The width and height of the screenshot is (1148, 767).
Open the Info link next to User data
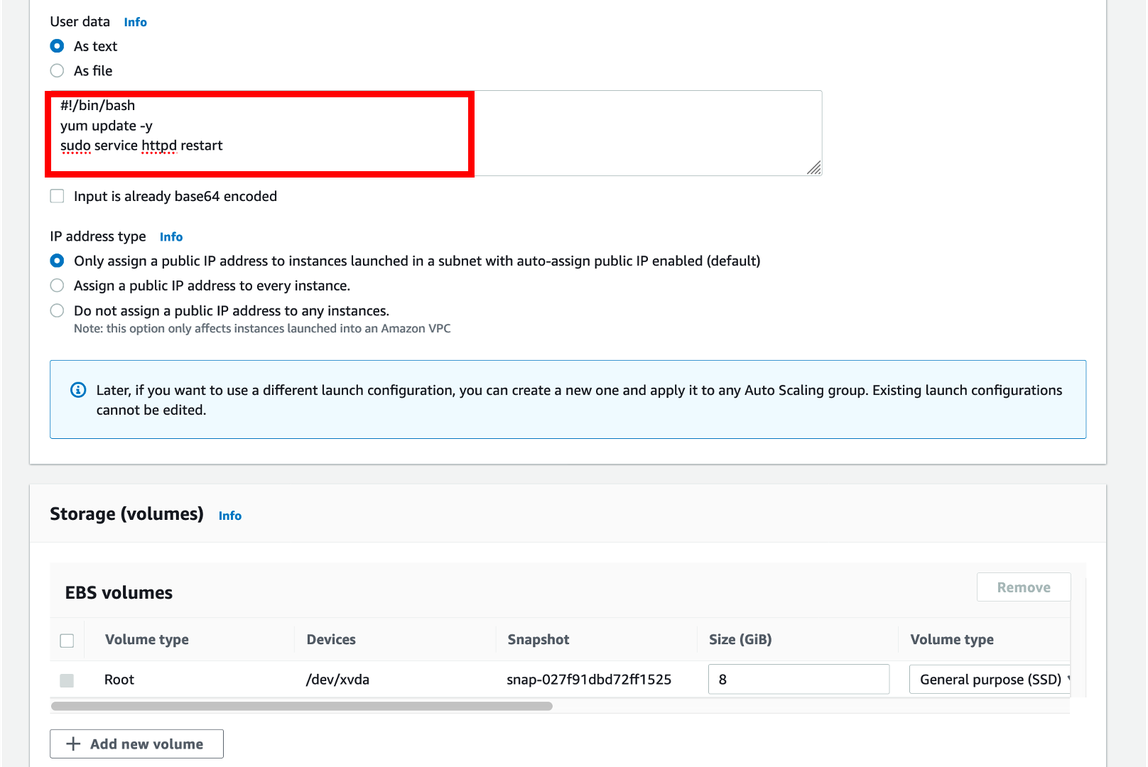point(135,22)
